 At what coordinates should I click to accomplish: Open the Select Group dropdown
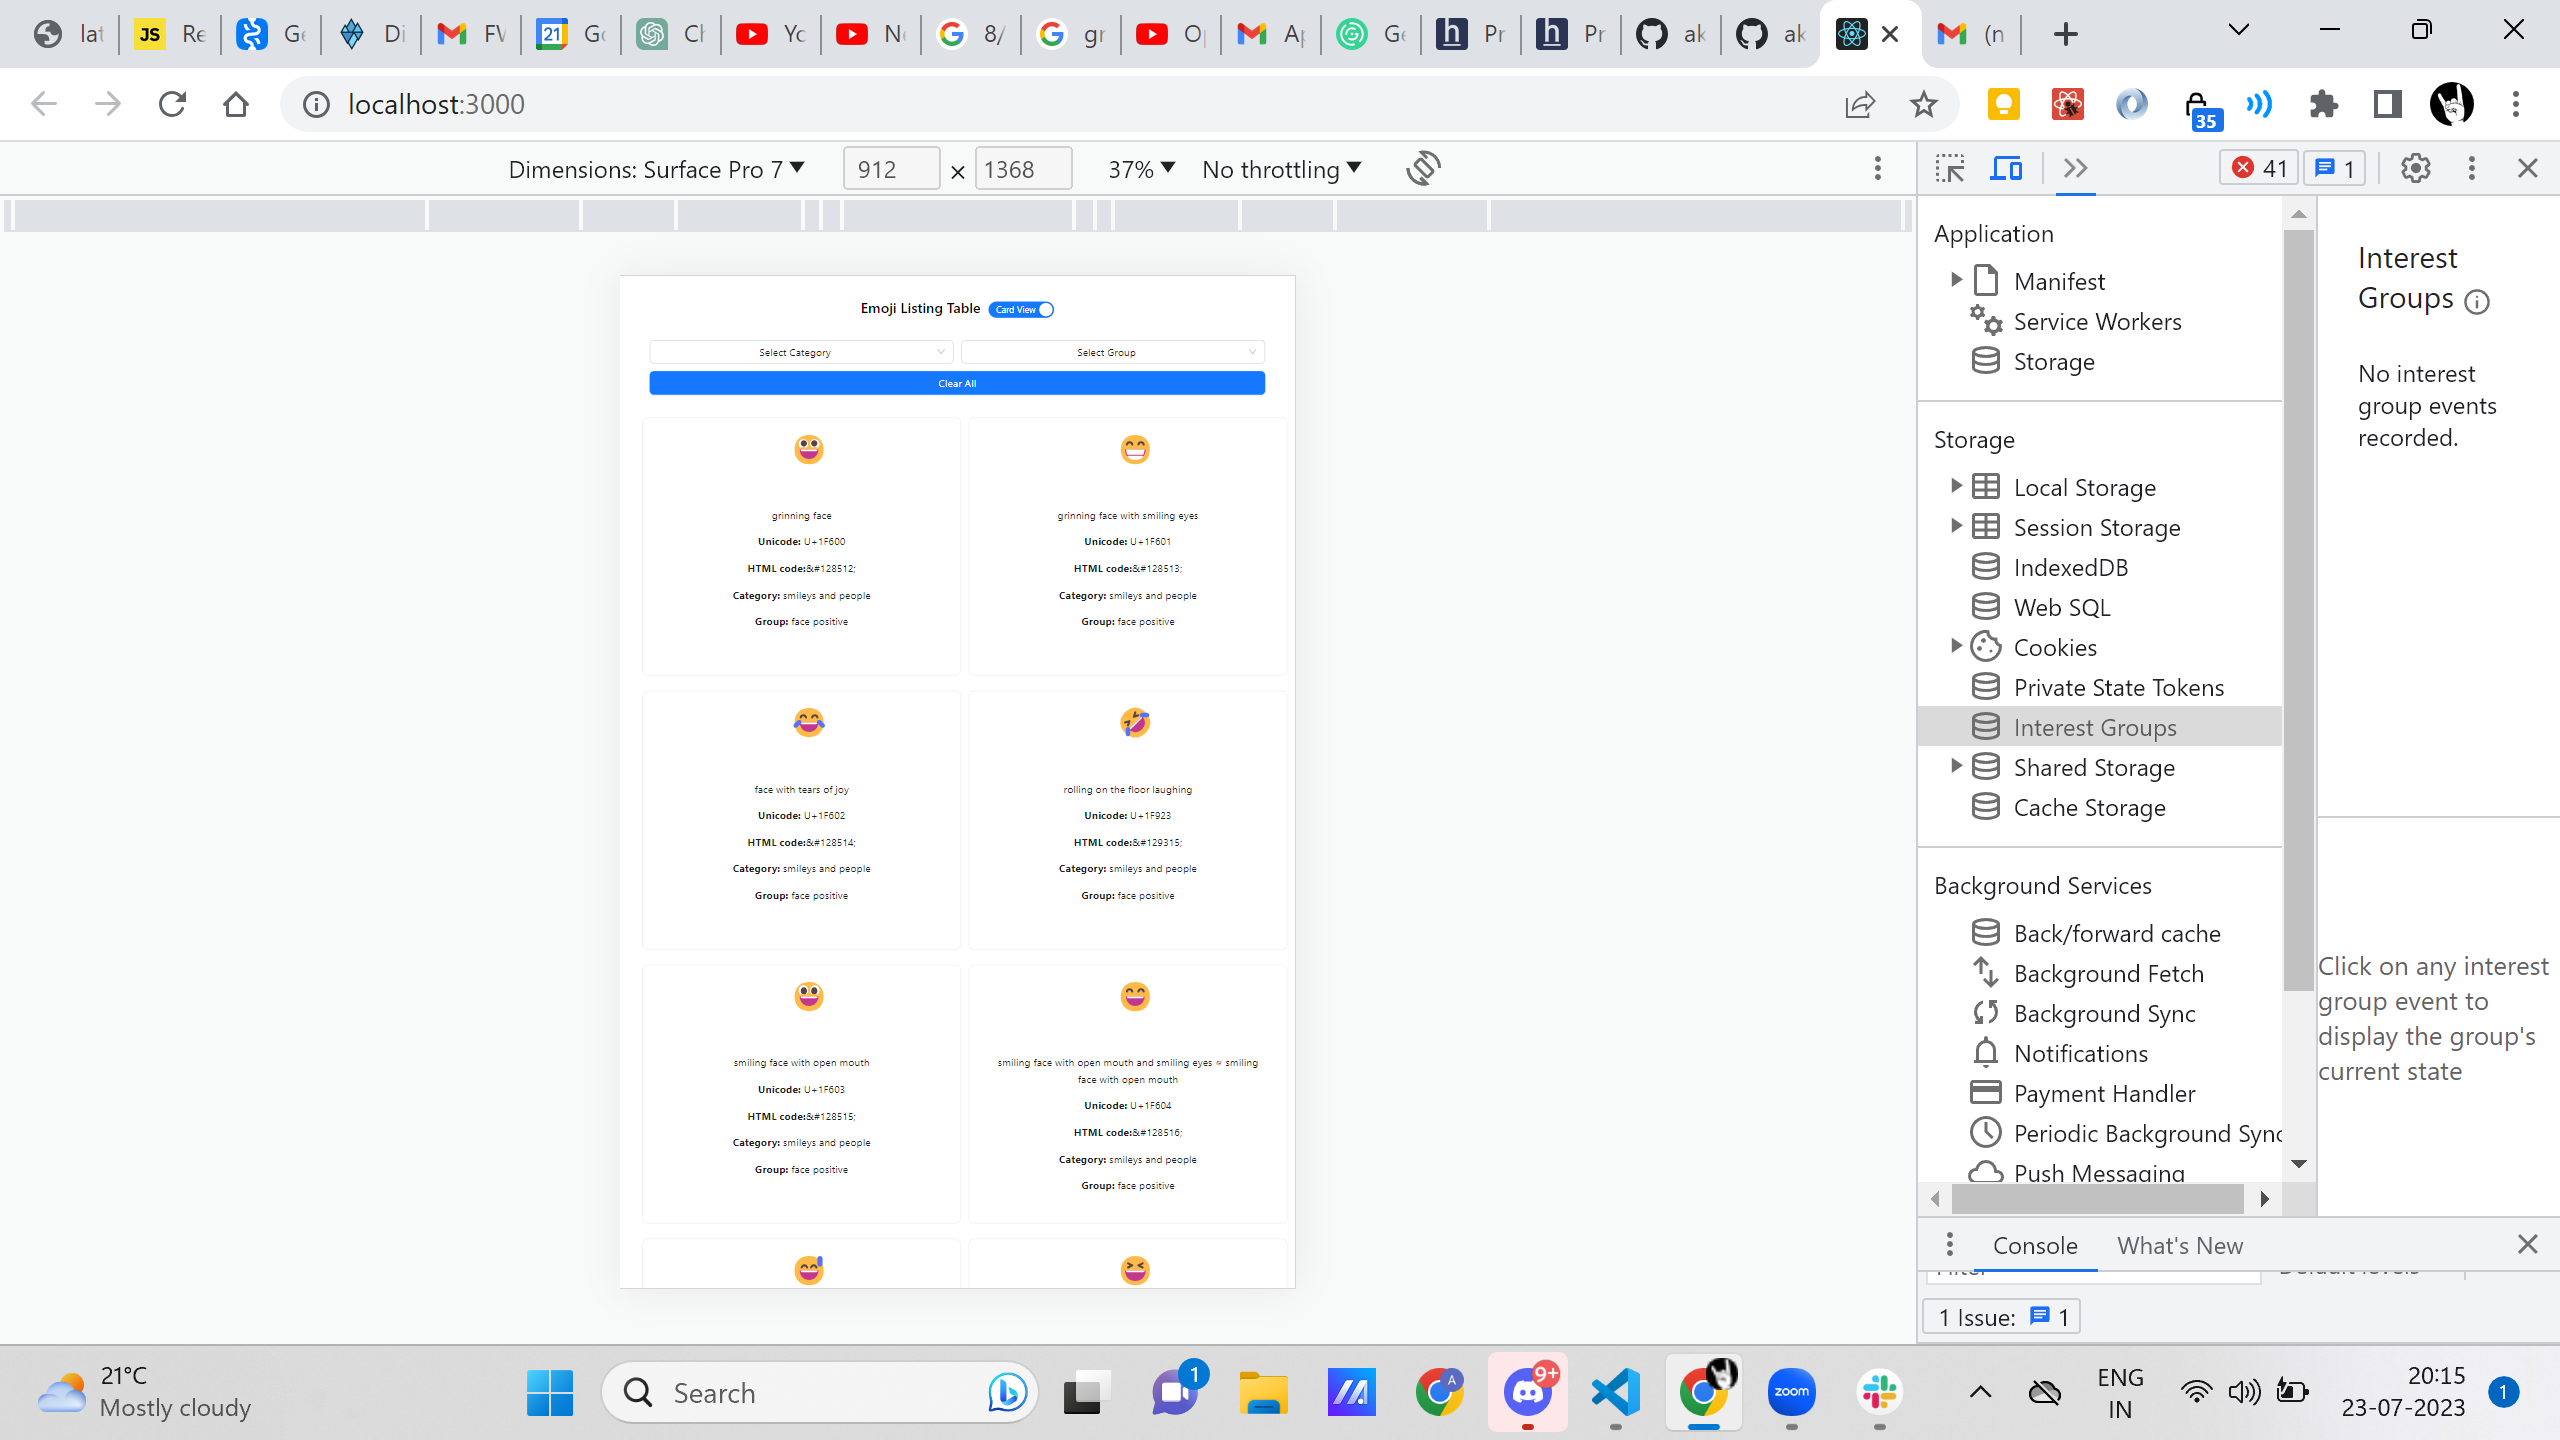1112,352
